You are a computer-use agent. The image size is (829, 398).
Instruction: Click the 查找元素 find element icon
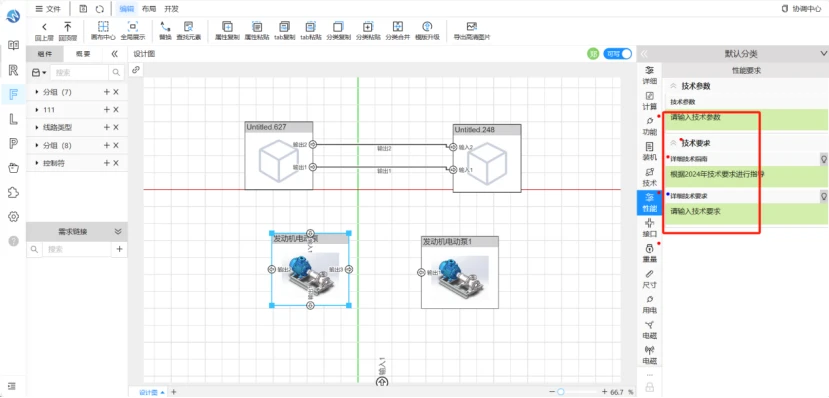coord(188,26)
